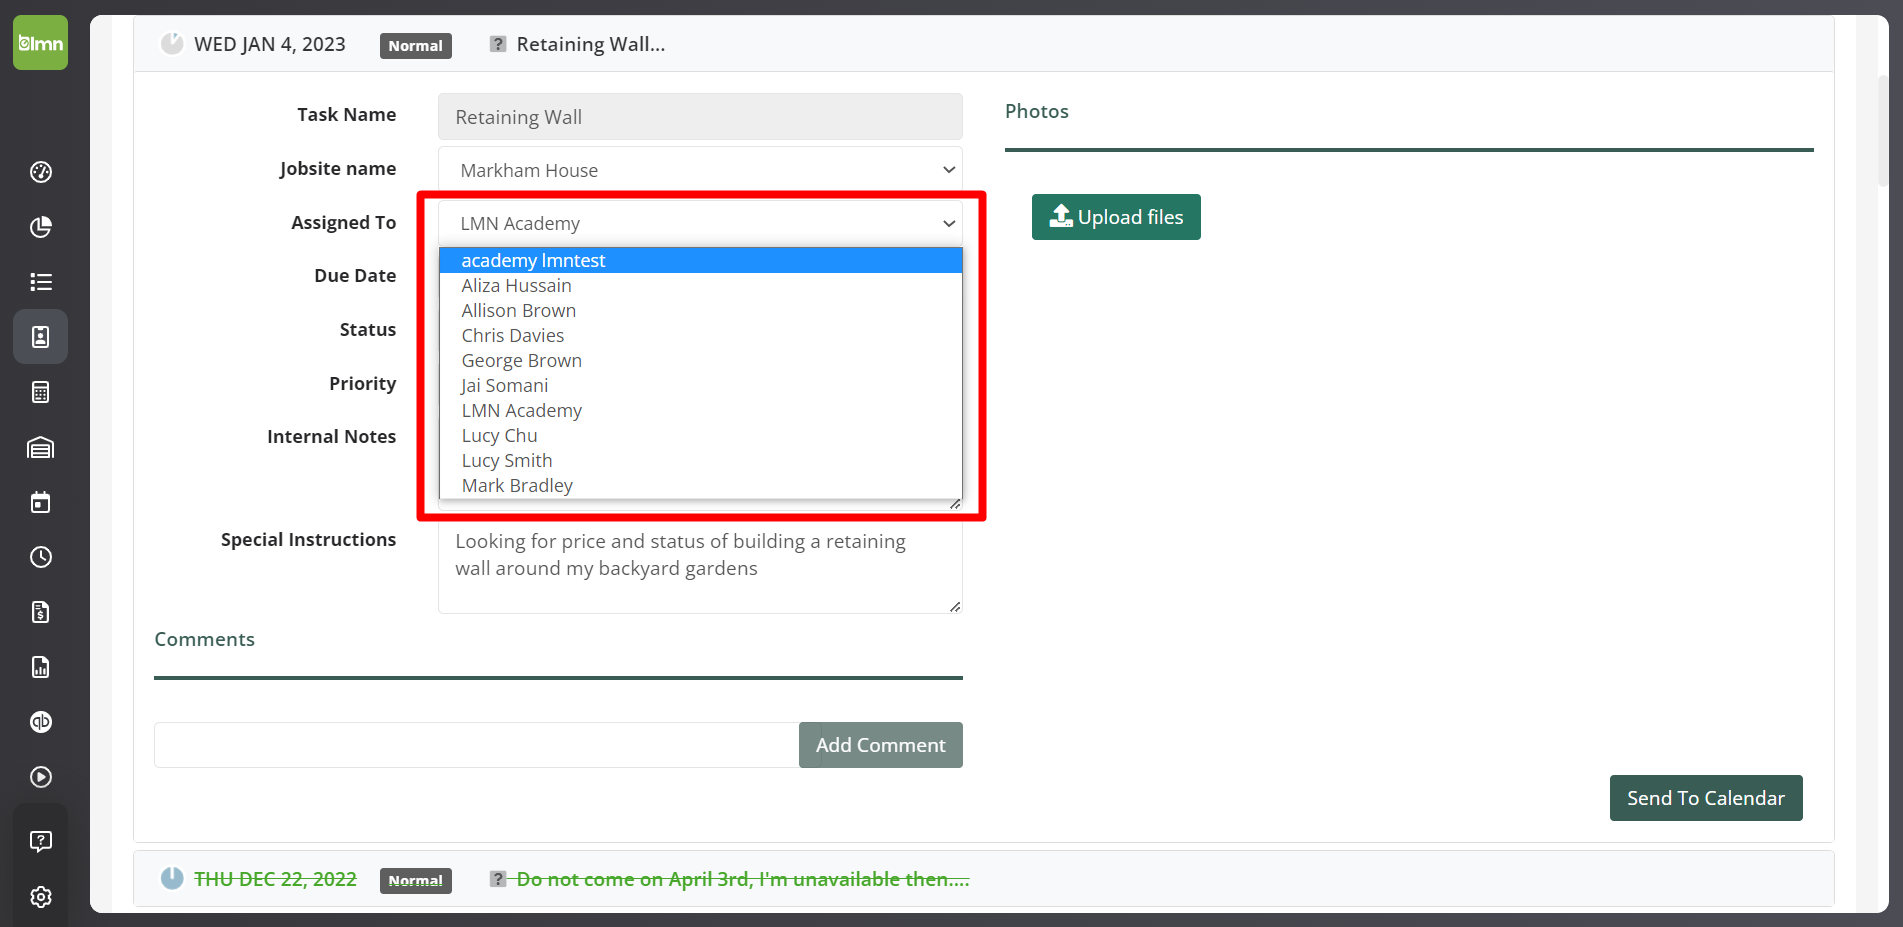Screen dimensions: 1903x927
Task: Choose Mark Bradley from the assignee list
Action: pos(700,485)
